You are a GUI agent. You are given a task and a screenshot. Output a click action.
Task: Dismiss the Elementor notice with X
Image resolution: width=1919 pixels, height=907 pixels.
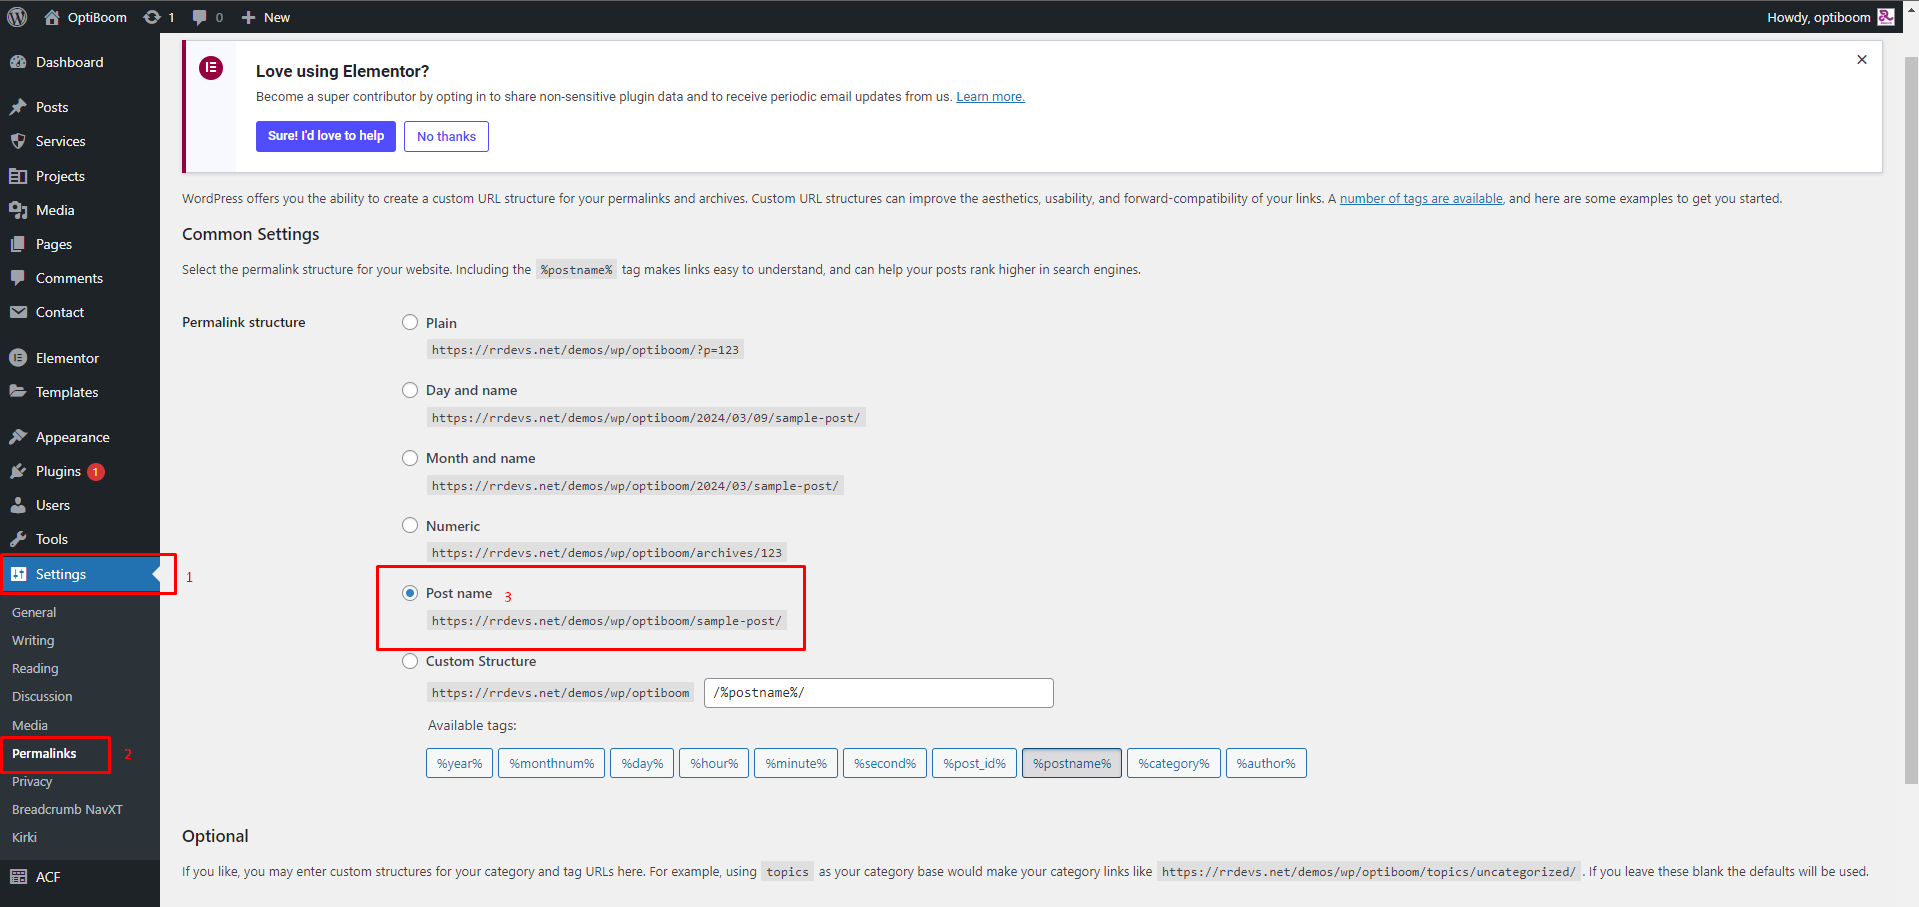[1862, 60]
